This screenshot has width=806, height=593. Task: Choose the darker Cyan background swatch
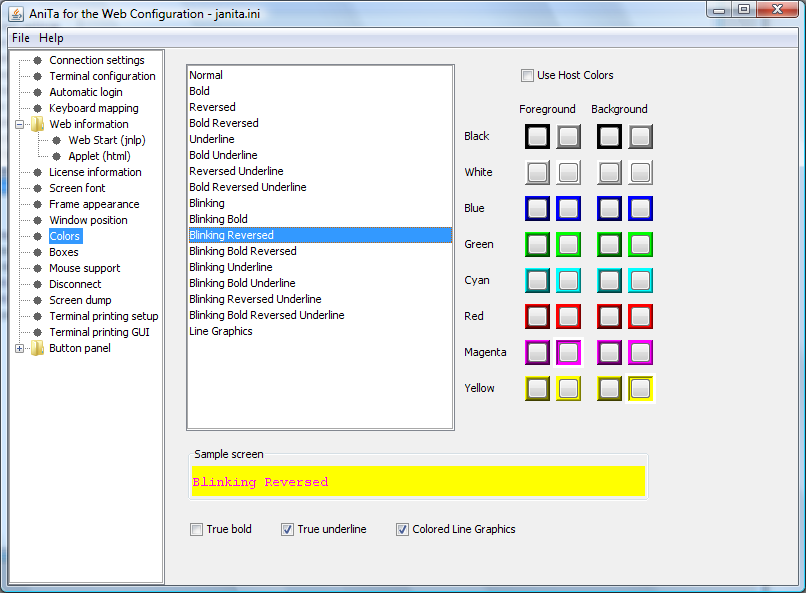(x=610, y=281)
